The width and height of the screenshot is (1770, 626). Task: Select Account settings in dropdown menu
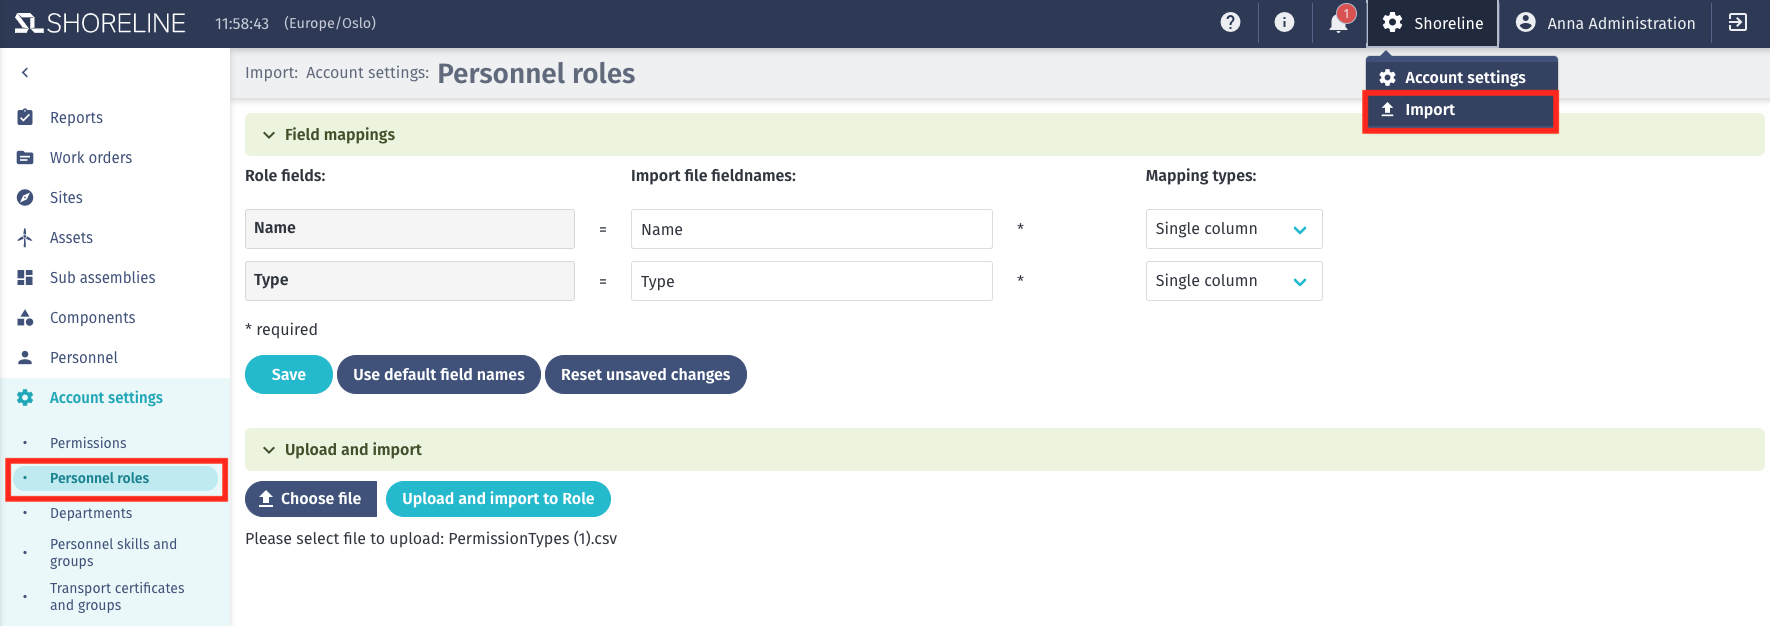(x=1462, y=77)
